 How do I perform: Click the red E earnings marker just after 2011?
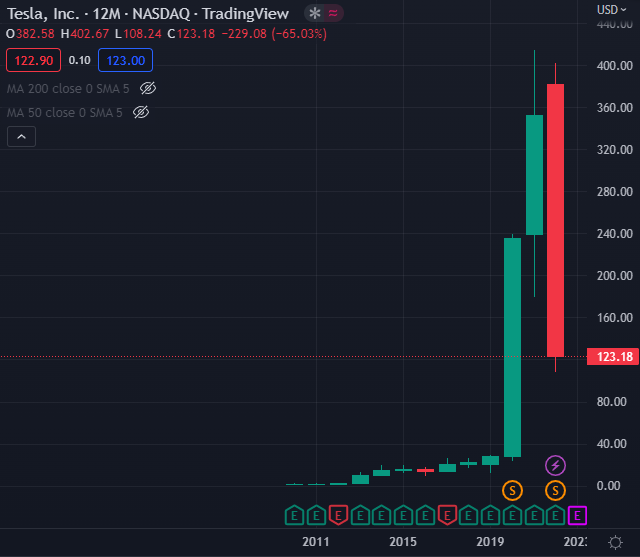(338, 515)
